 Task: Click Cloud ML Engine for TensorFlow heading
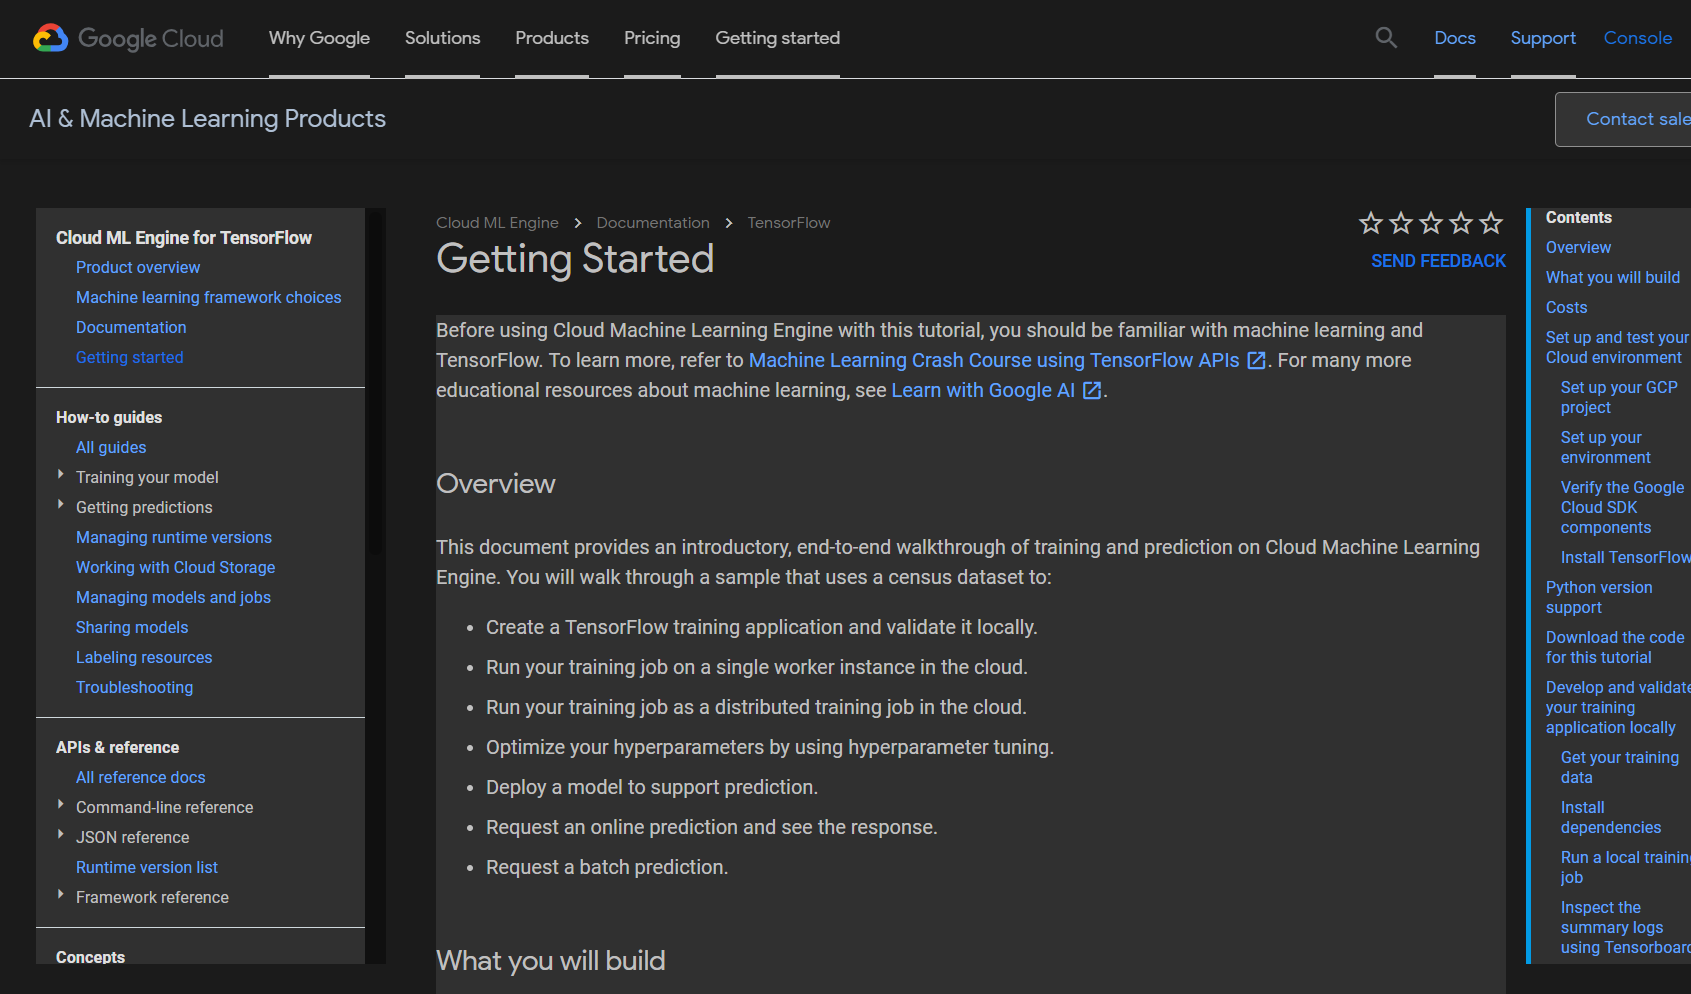point(184,237)
